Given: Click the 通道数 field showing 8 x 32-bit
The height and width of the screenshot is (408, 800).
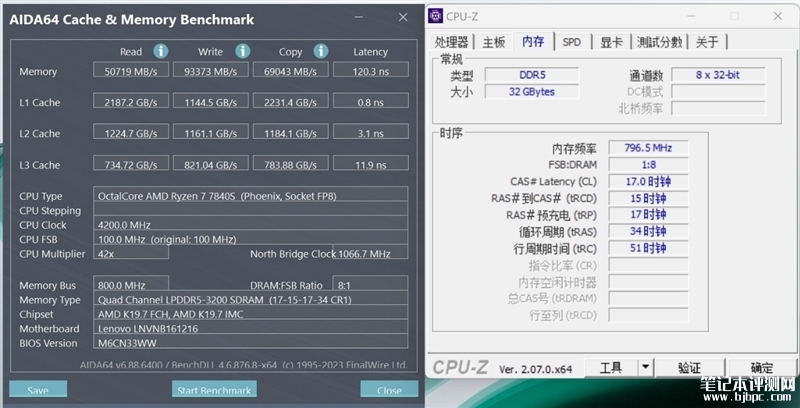Looking at the screenshot, I should (x=718, y=75).
